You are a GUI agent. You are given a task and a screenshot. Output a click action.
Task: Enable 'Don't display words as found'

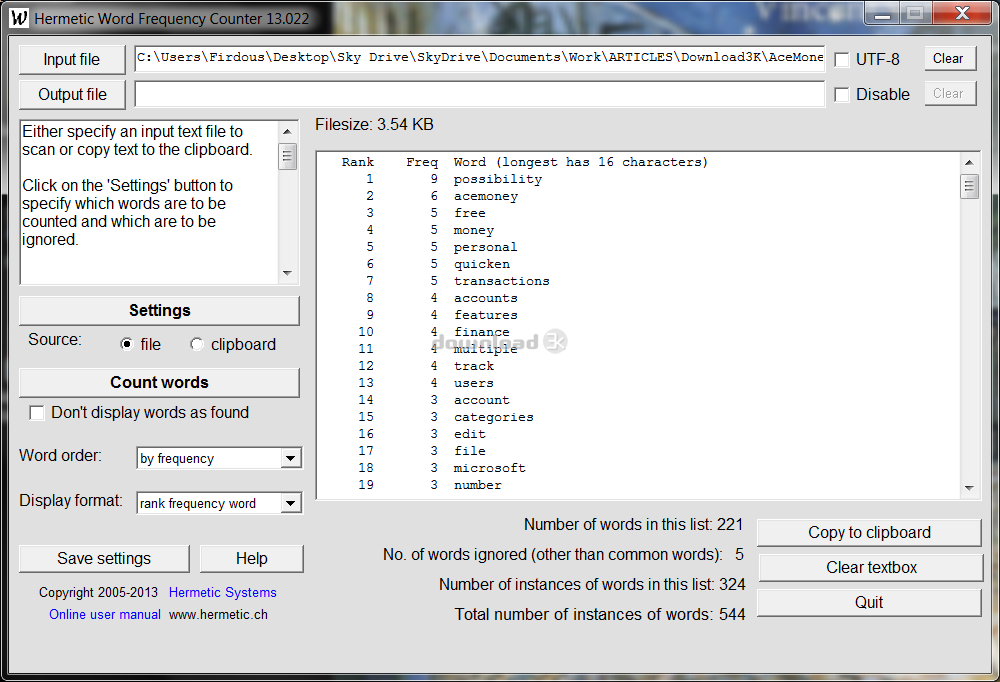tap(37, 412)
